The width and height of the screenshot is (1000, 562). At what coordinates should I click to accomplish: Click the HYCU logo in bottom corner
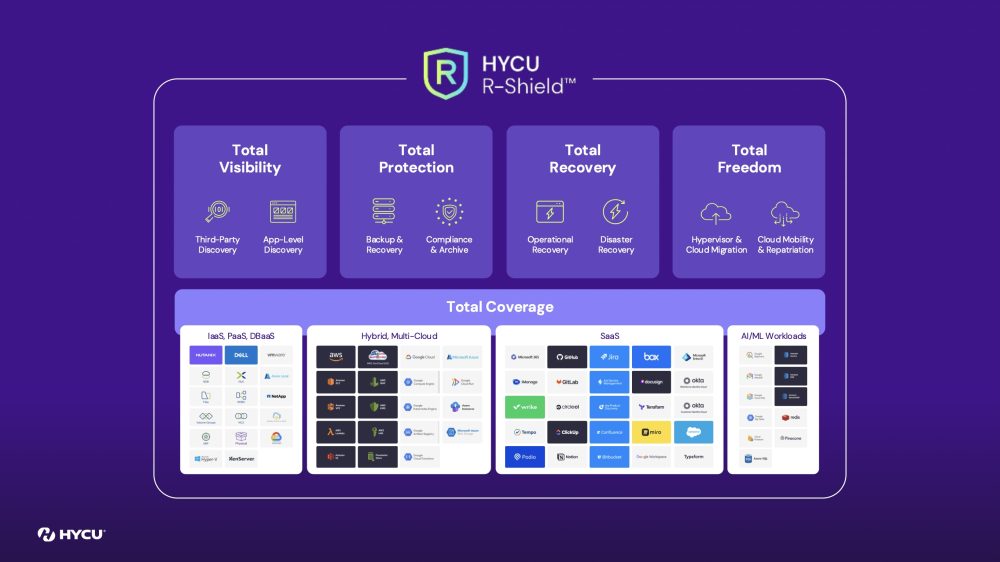coord(71,534)
